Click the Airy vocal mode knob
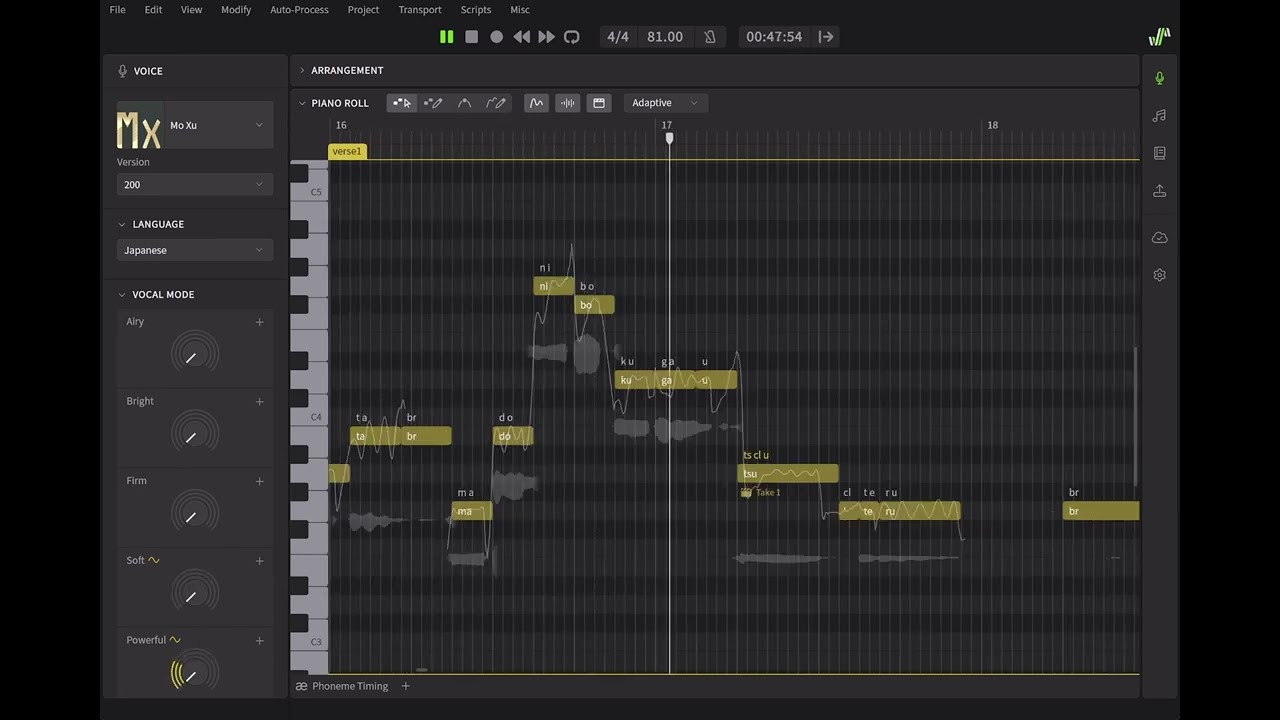This screenshot has height=720, width=1280. [194, 354]
